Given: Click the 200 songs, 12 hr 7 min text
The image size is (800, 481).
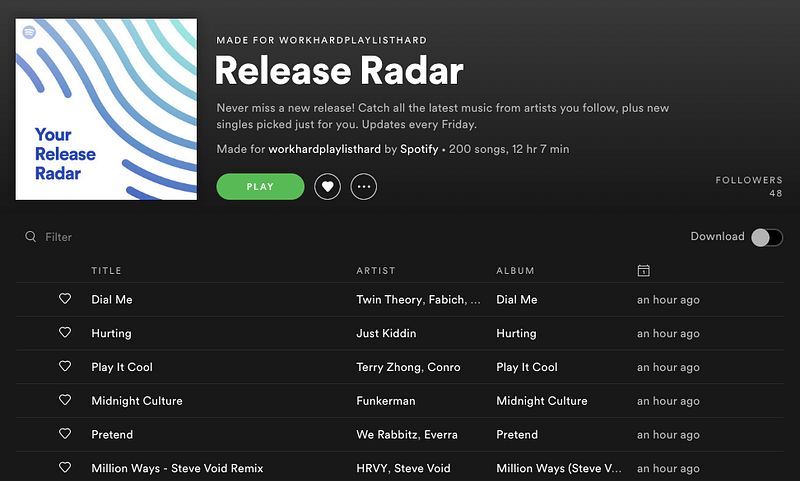Looking at the screenshot, I should 509,149.
